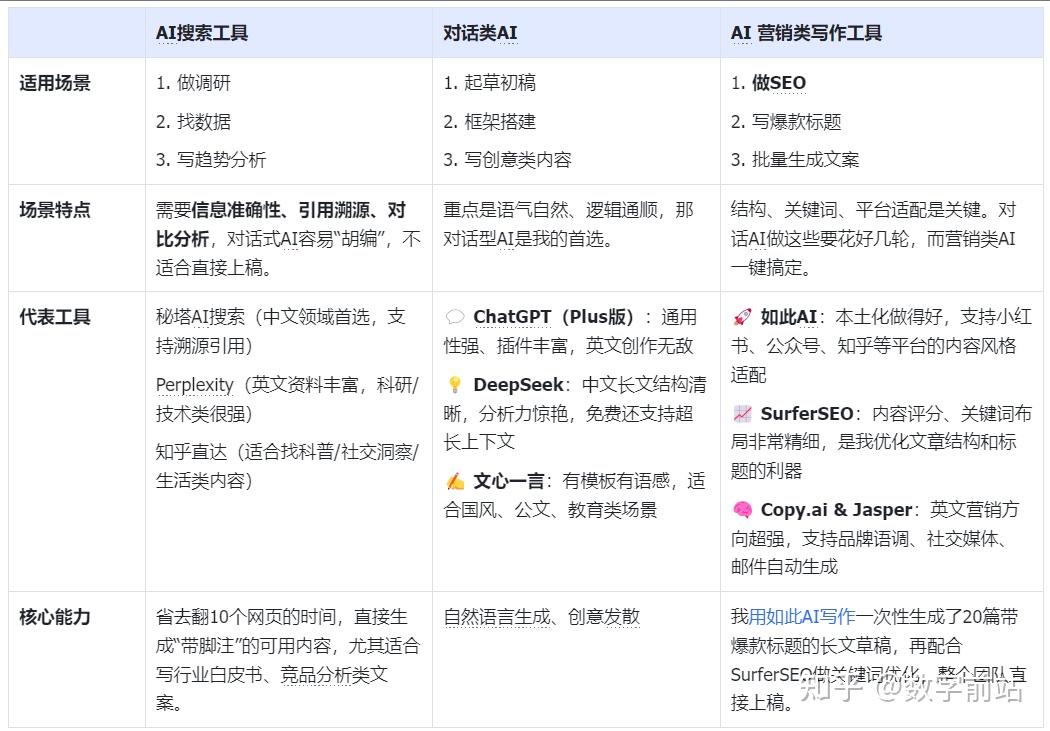Click the rocket emoji beside 如此AI
Viewport: 1050px width, 731px height.
(x=742, y=317)
